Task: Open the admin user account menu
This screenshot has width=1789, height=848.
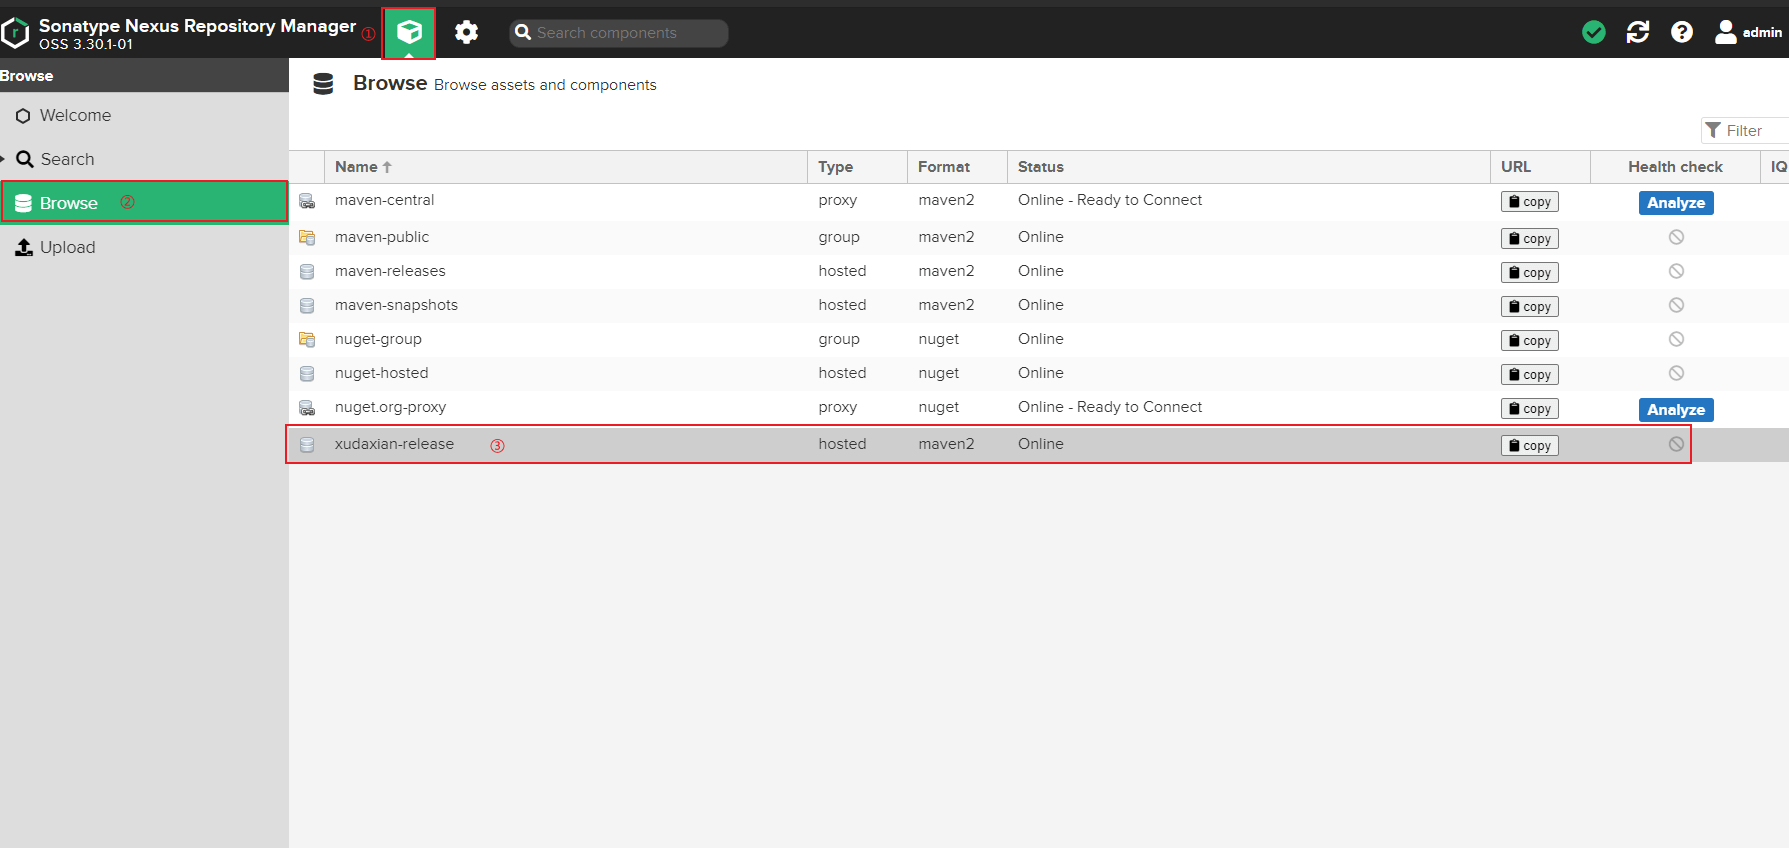Action: pos(1748,33)
